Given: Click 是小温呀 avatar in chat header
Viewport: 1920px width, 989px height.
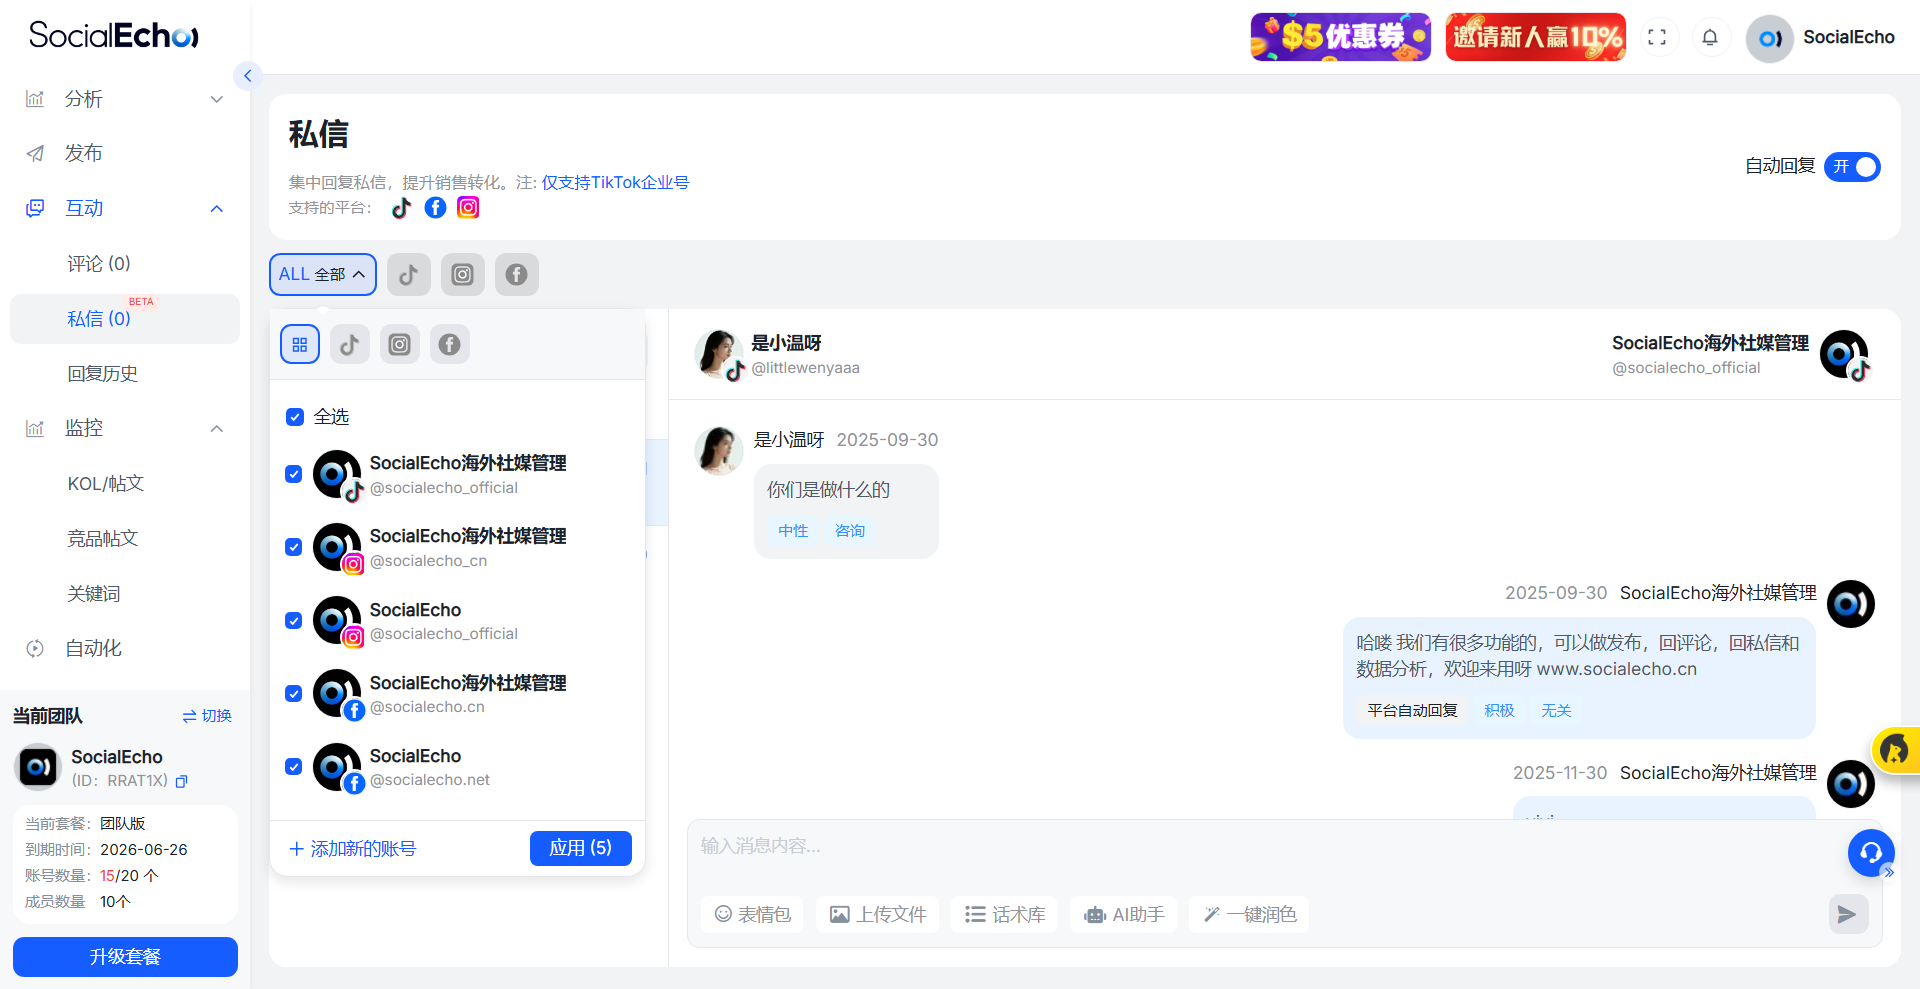Looking at the screenshot, I should pyautogui.click(x=719, y=354).
